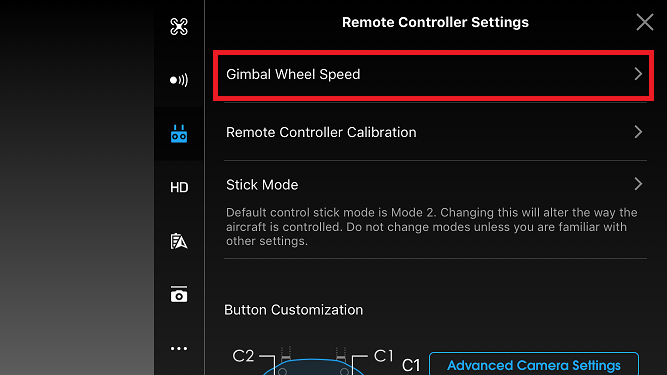Click the C1 label on controller diagram
Viewport: 667px width, 375px height.
(383, 356)
